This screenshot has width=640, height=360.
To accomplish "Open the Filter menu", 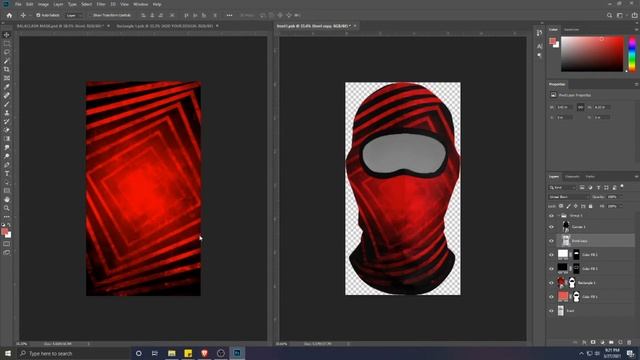I will 101,4.
